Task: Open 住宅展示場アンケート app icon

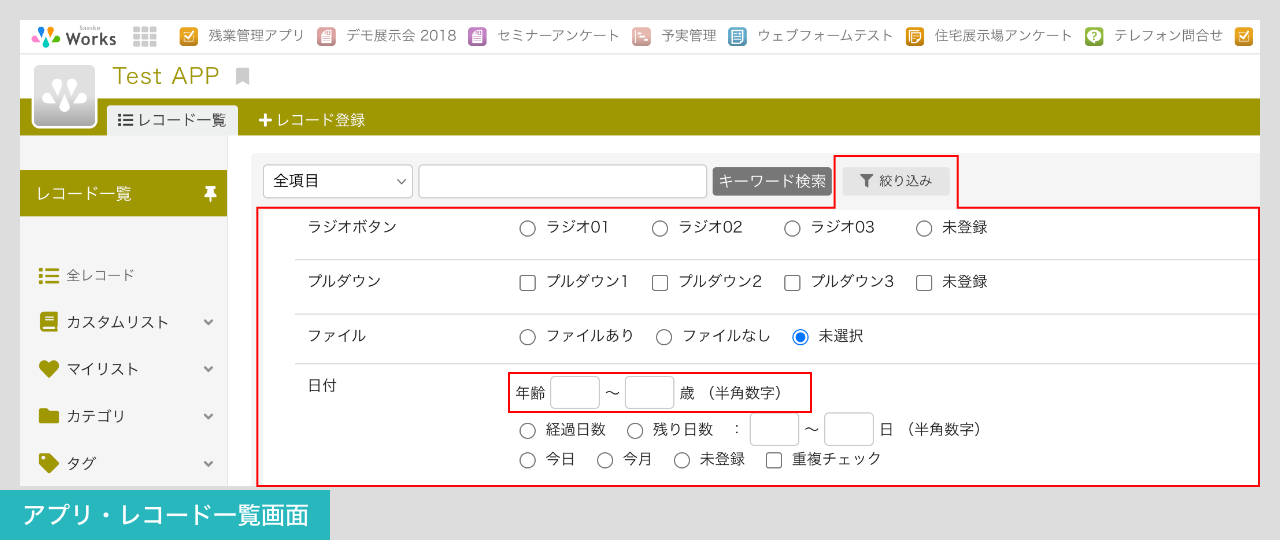Action: tap(915, 36)
